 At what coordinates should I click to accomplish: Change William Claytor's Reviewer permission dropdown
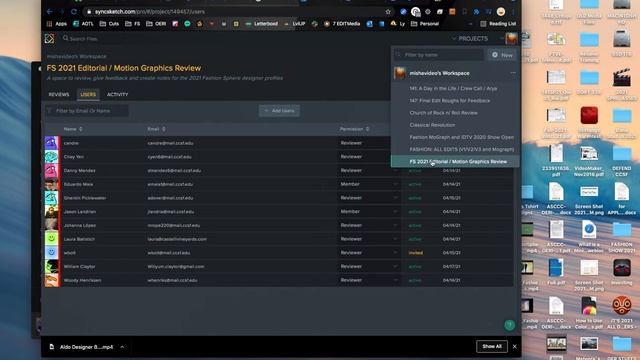(x=369, y=267)
